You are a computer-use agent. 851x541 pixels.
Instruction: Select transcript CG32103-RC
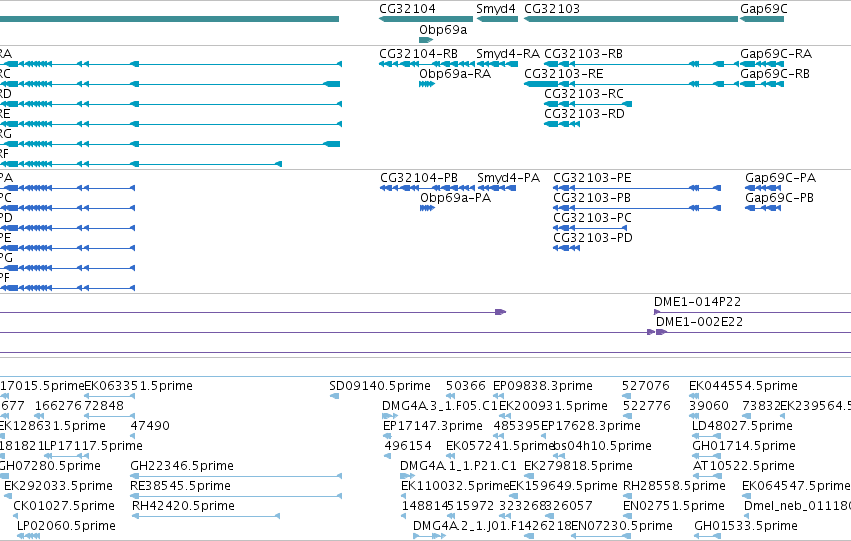point(588,104)
